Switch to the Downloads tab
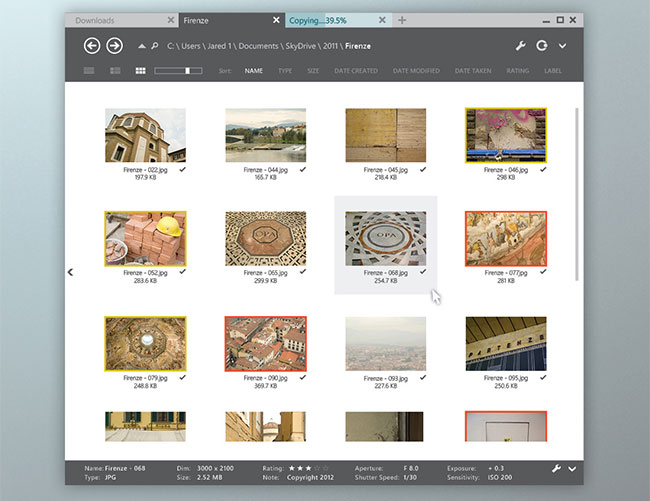 (x=121, y=20)
